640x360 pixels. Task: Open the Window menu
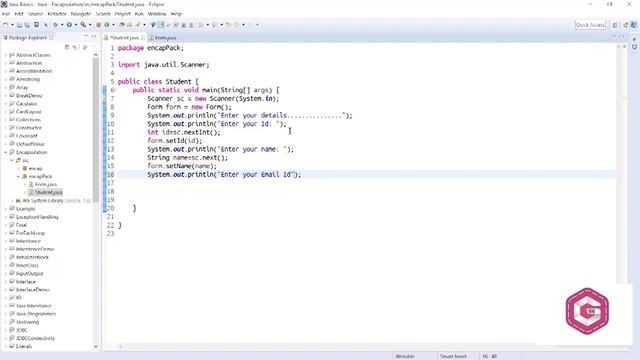pos(157,14)
